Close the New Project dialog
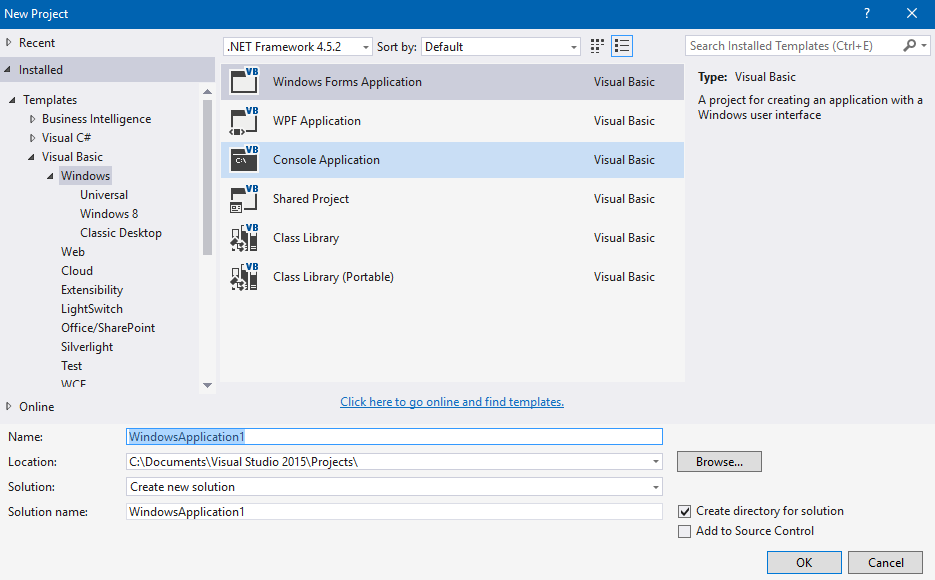This screenshot has width=935, height=580. 912,13
